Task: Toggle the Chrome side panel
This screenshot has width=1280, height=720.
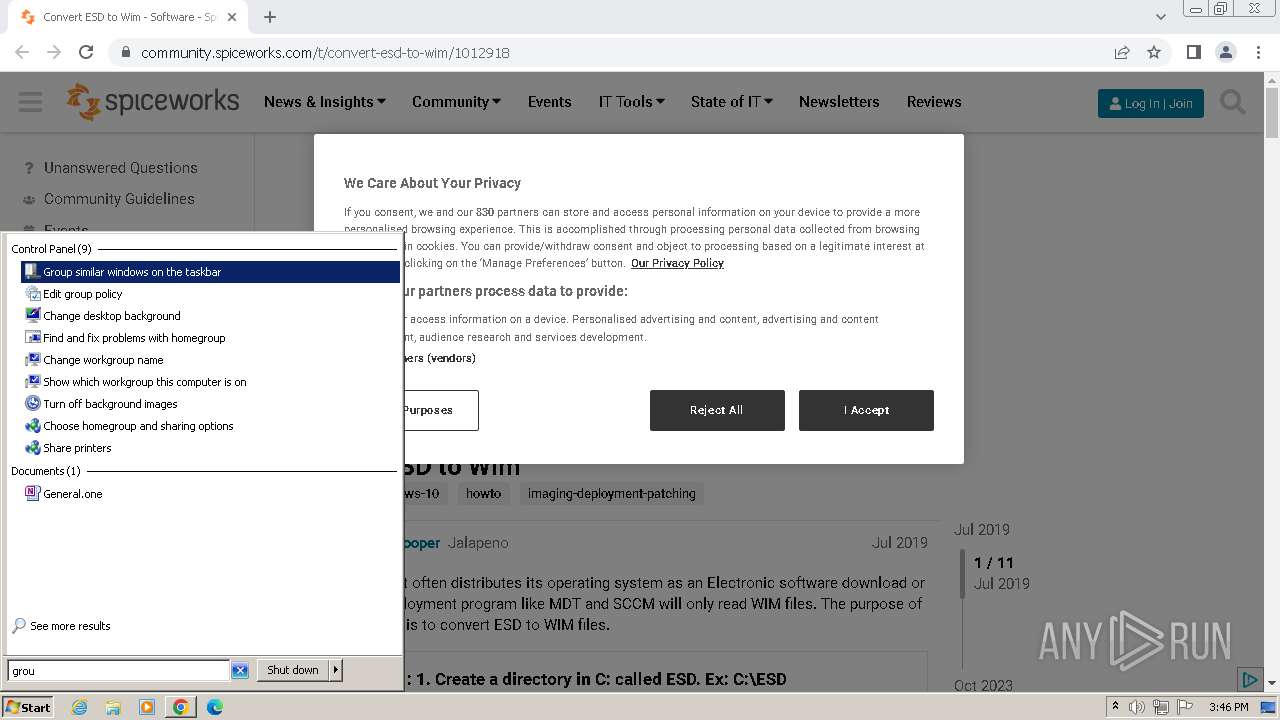Action: tap(1193, 52)
